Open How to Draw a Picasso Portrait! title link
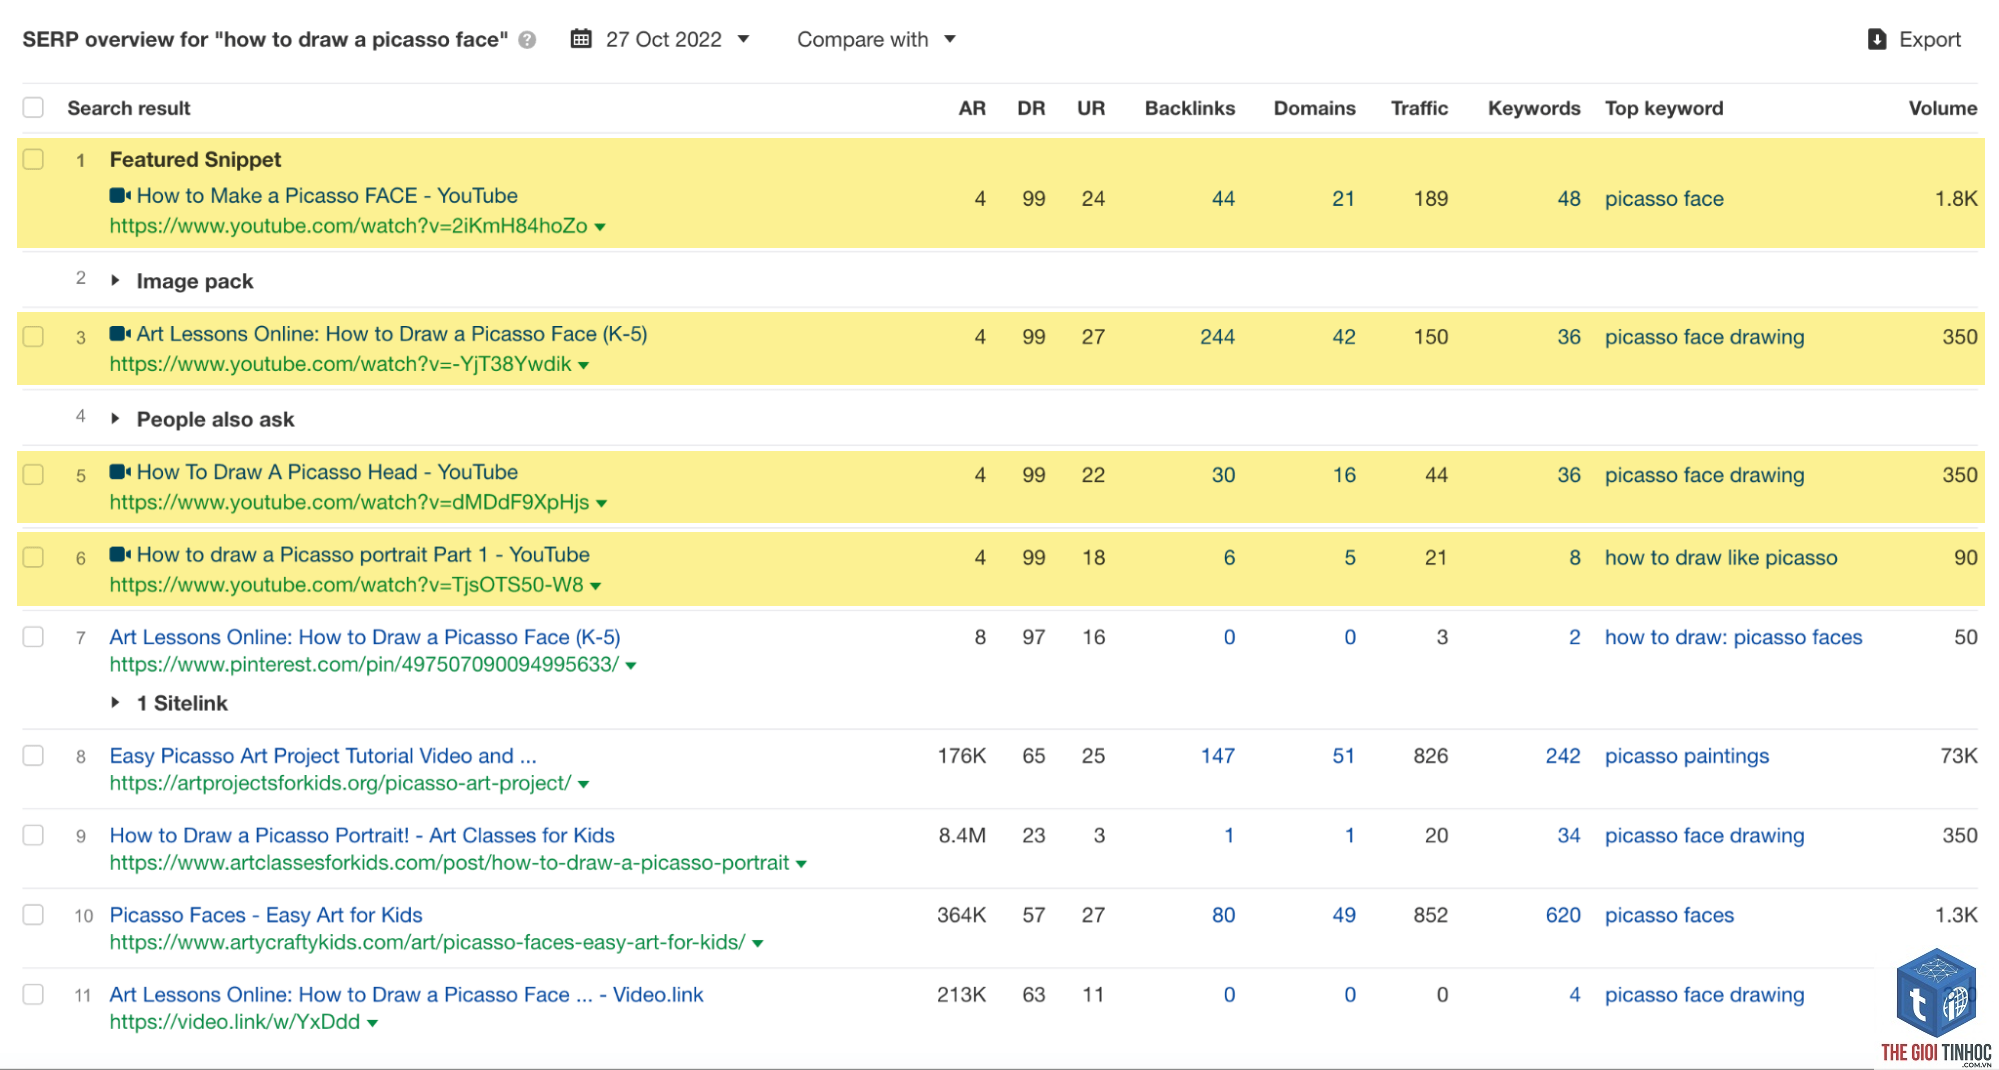 (x=362, y=835)
